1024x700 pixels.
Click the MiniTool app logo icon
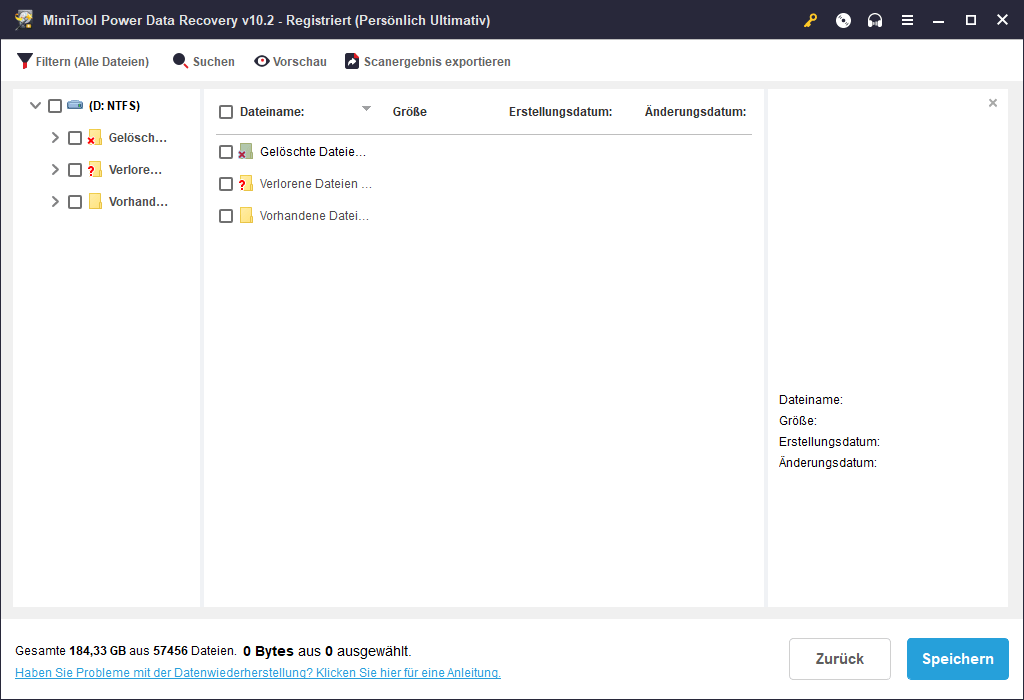pos(24,20)
